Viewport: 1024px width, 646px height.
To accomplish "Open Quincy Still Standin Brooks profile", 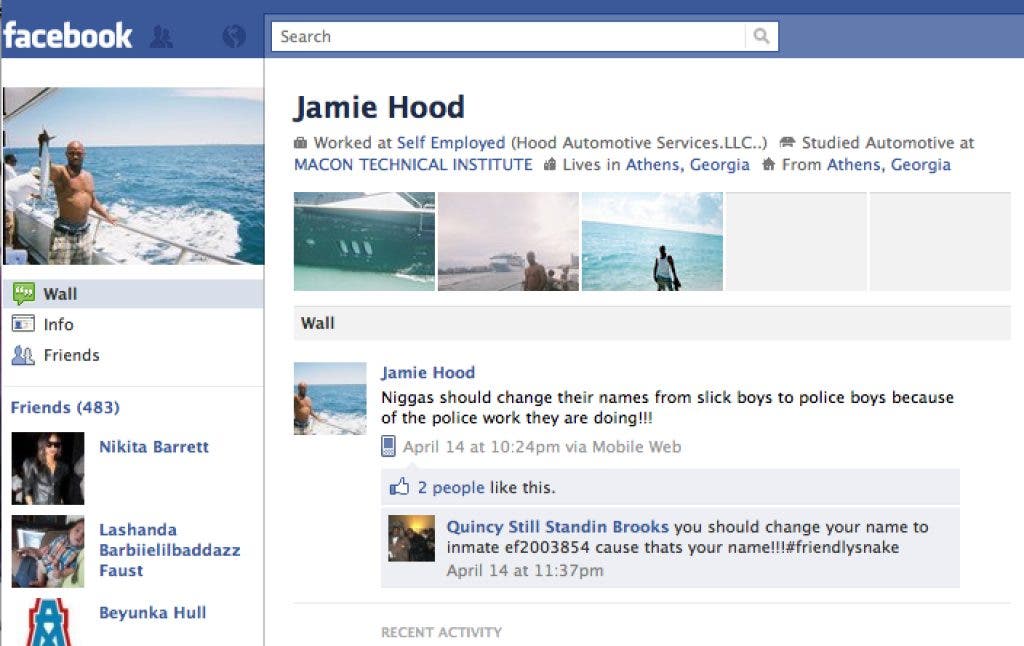I will (x=557, y=527).
